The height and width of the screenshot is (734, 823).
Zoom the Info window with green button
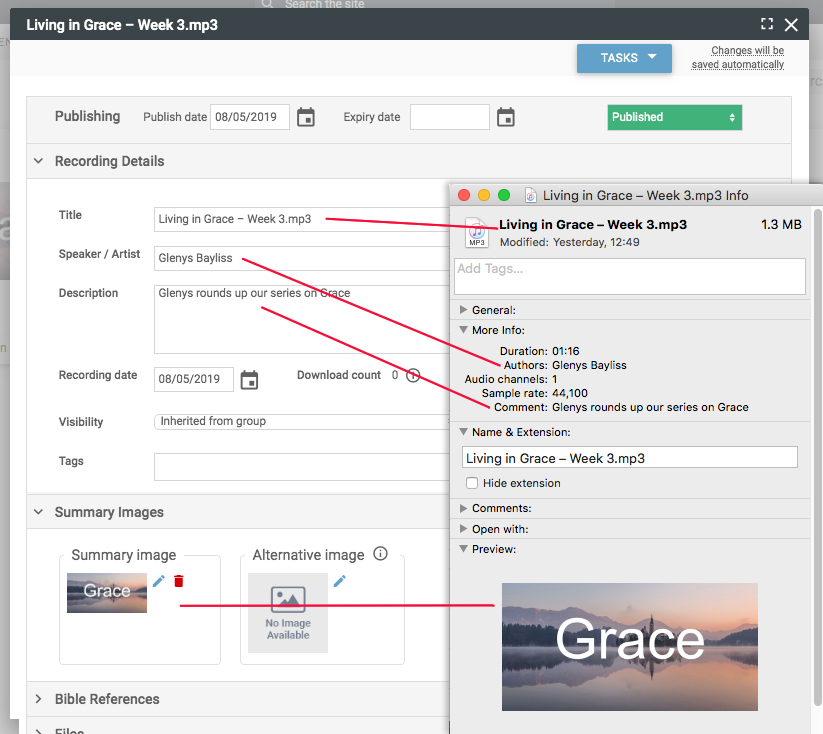(x=504, y=195)
